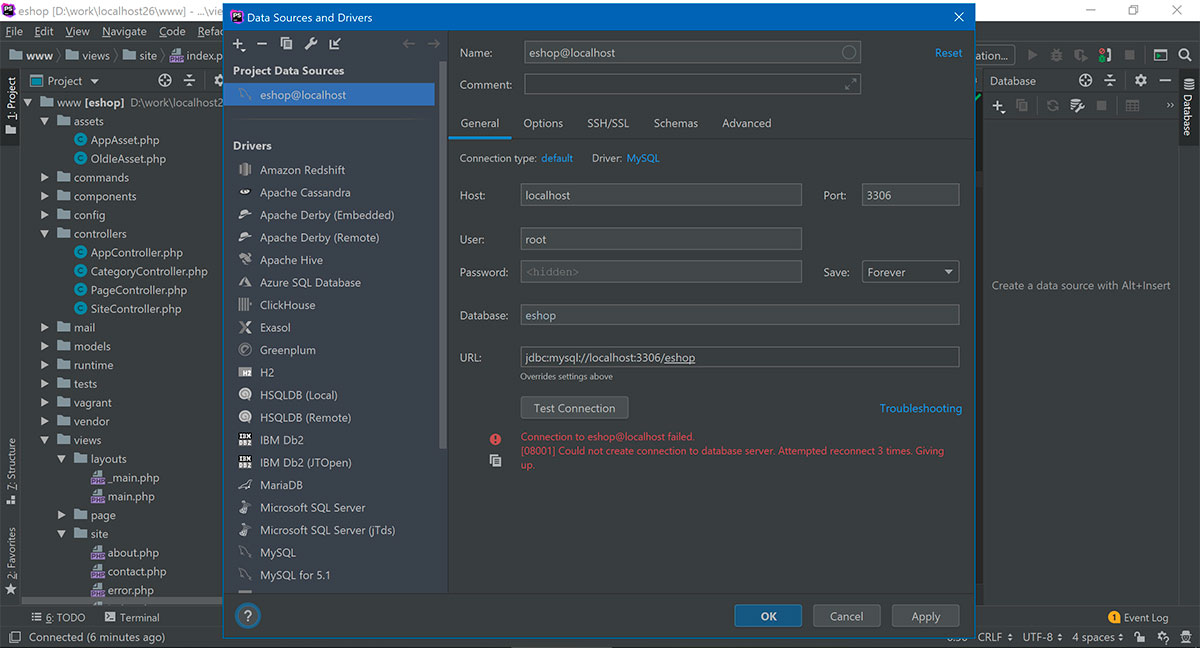Screen dimensions: 1200x648
Task: Switch to the SSH/SSL tab
Action: click(x=608, y=123)
